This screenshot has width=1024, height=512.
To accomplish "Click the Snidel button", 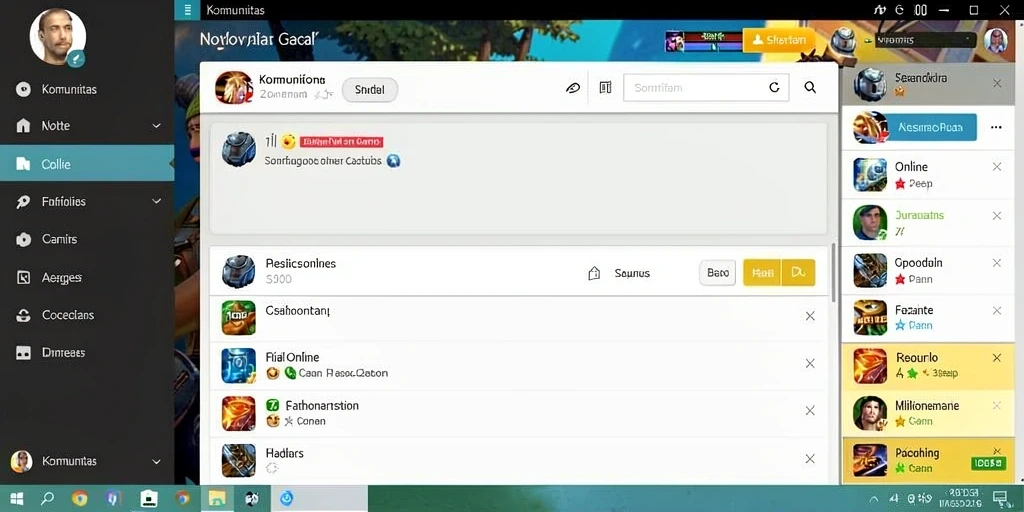I will pos(370,90).
